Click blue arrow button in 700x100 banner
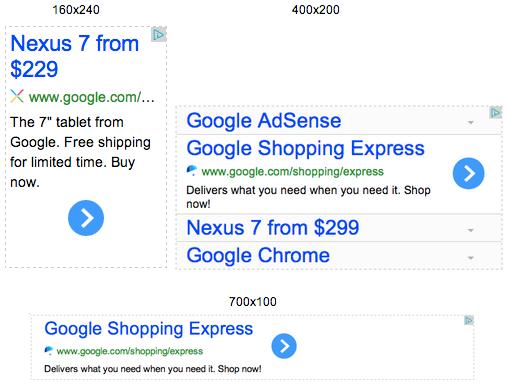Viewport: 510px width, 389px height. (x=284, y=346)
